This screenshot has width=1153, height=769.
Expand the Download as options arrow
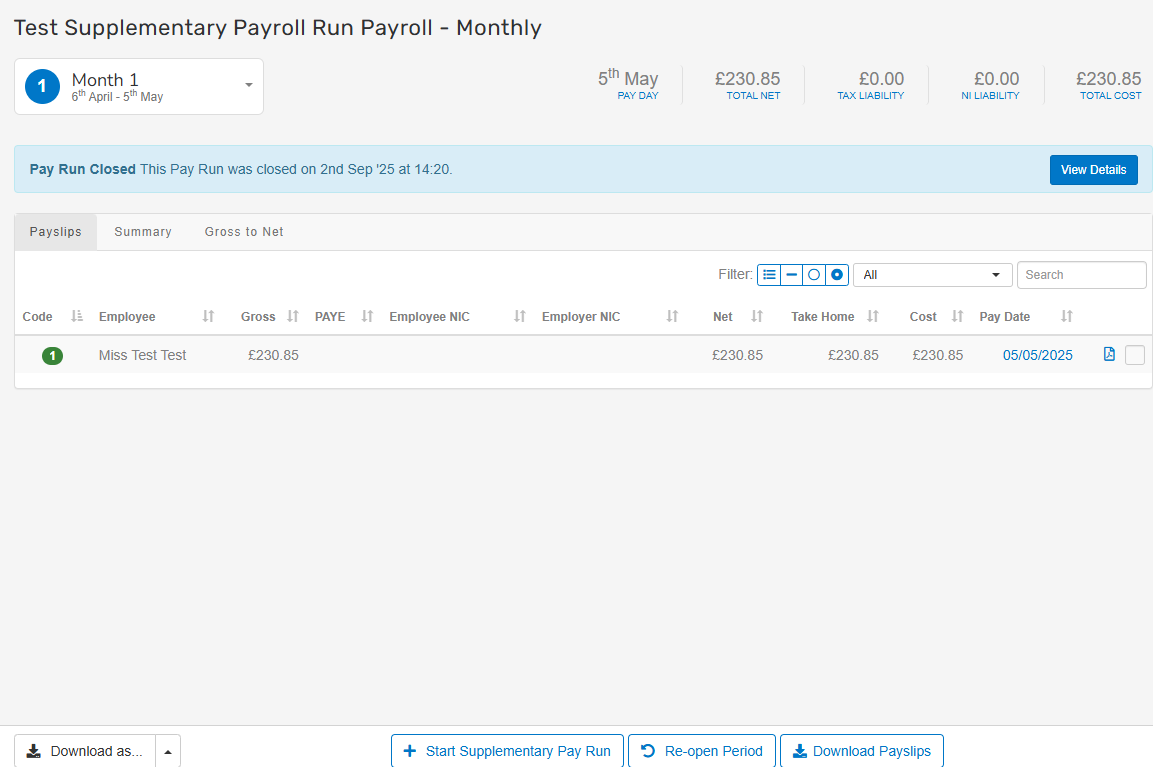(168, 751)
